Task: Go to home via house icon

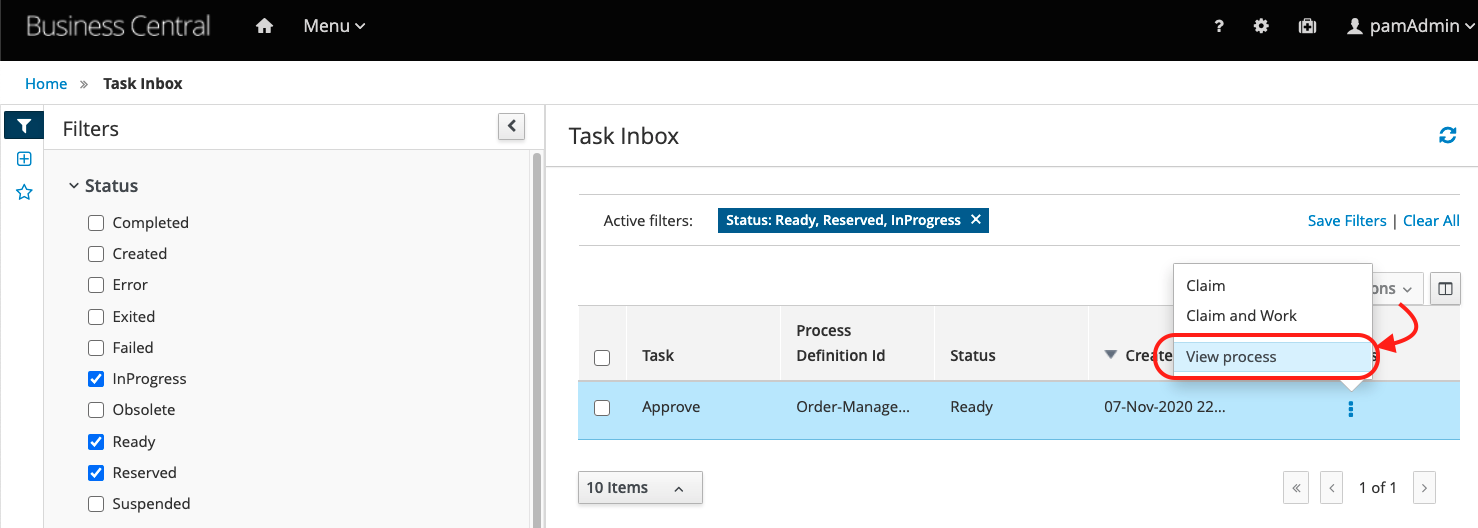Action: 265,26
